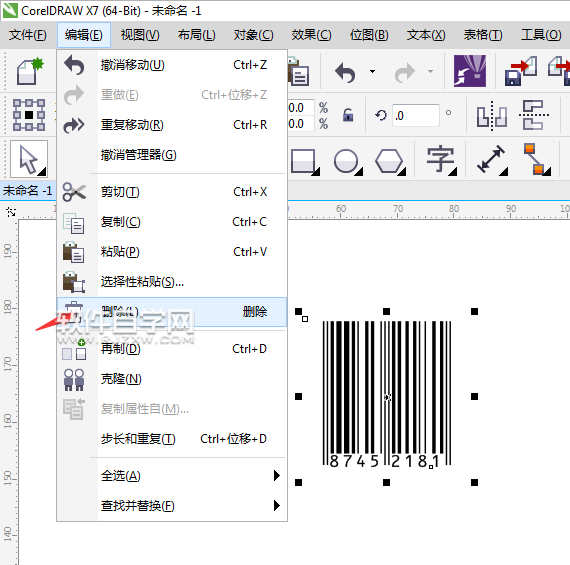Choose 重复移动(R) from the menu
Screen dimensions: 570x565
point(172,125)
